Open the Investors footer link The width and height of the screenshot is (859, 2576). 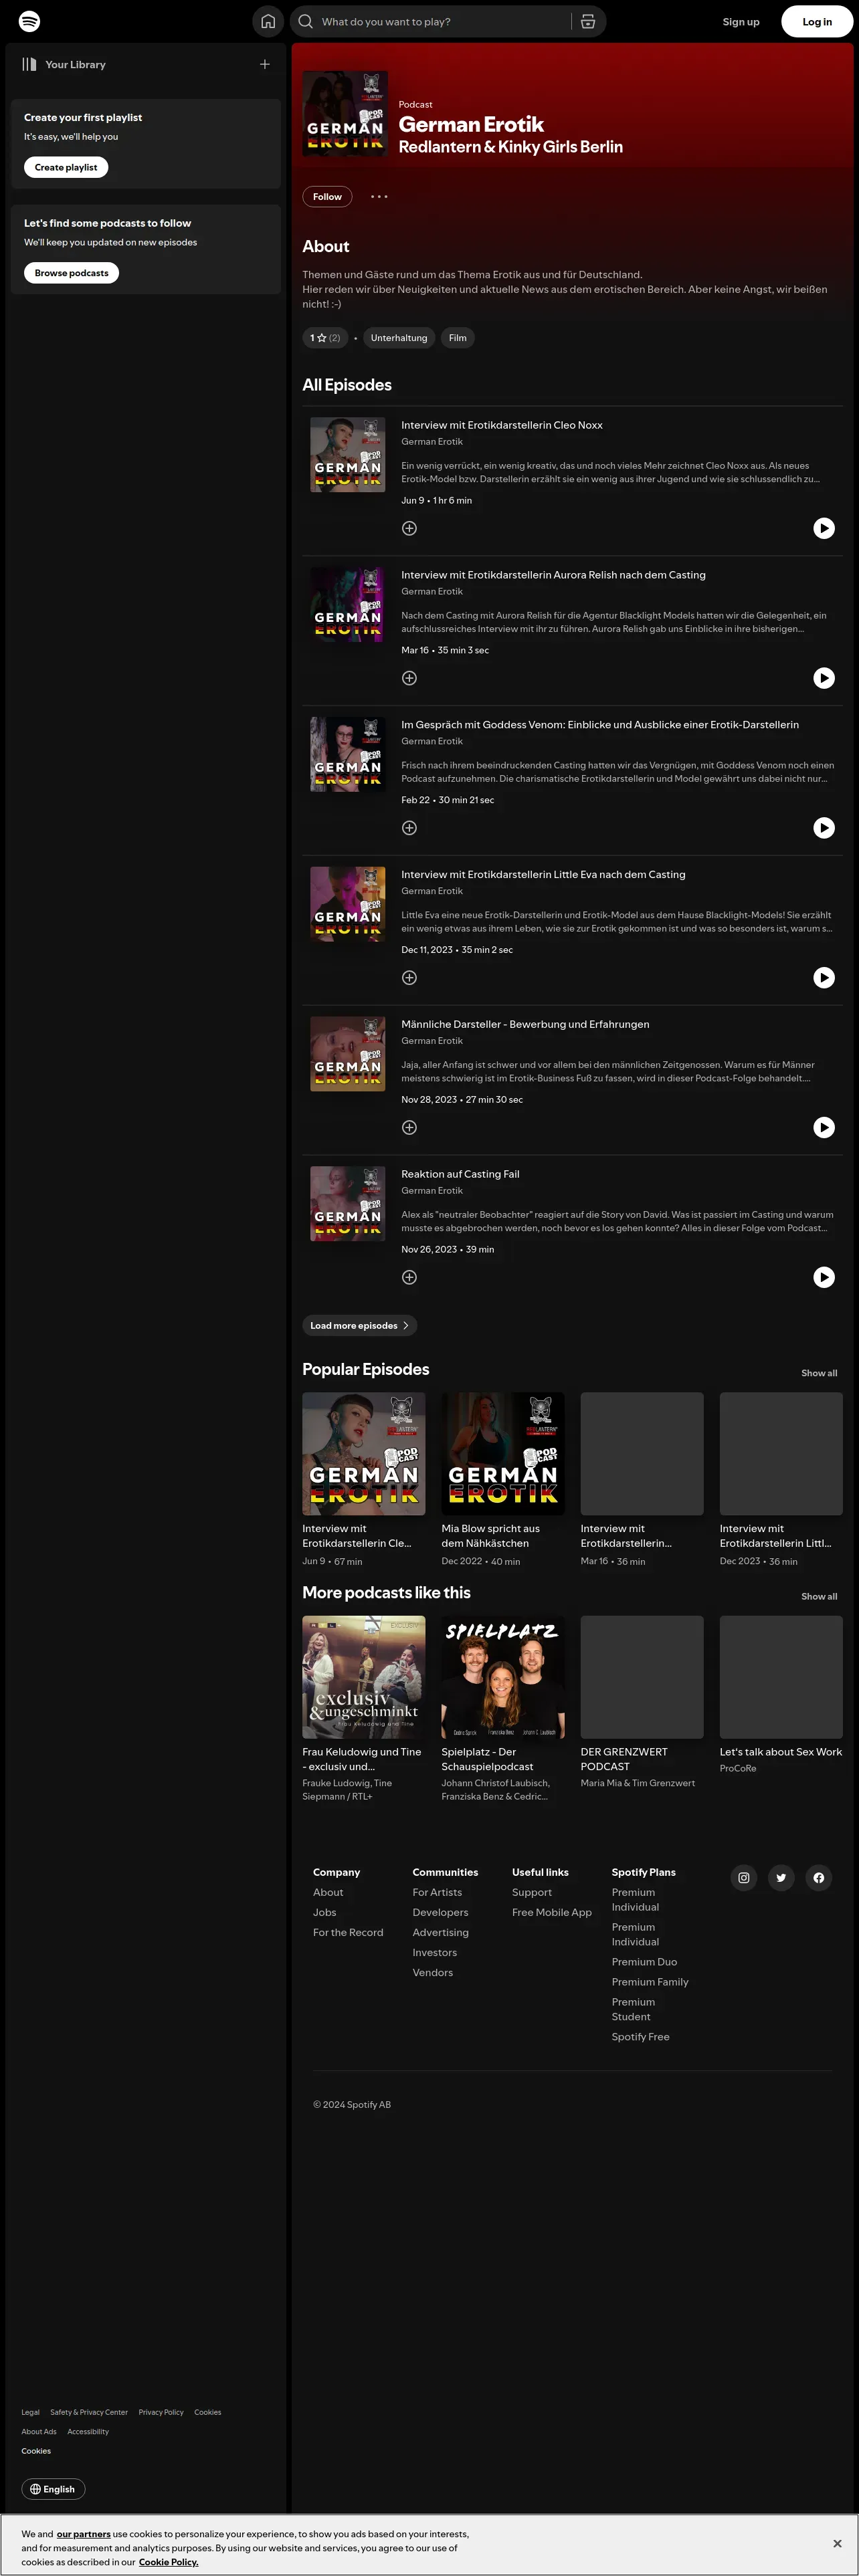click(x=435, y=1952)
